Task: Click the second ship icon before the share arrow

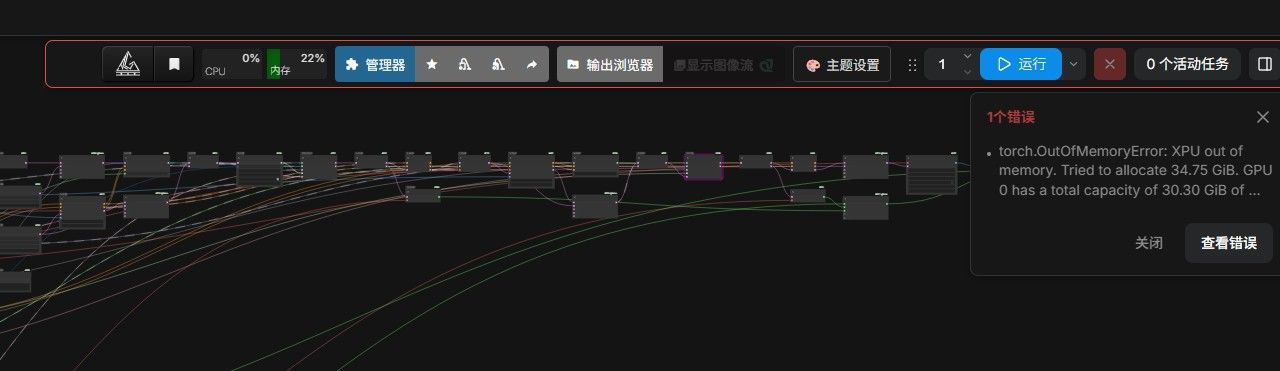Action: (498, 64)
